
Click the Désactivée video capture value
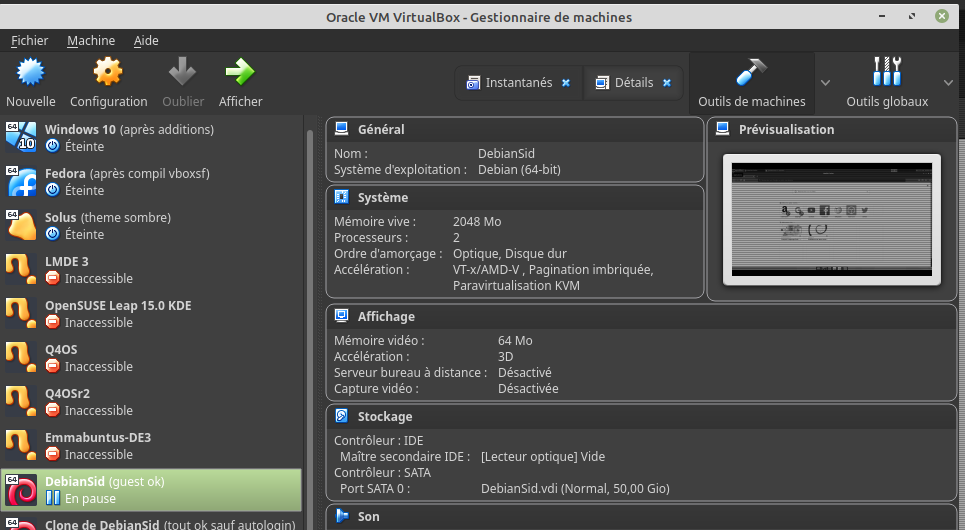tap(528, 388)
